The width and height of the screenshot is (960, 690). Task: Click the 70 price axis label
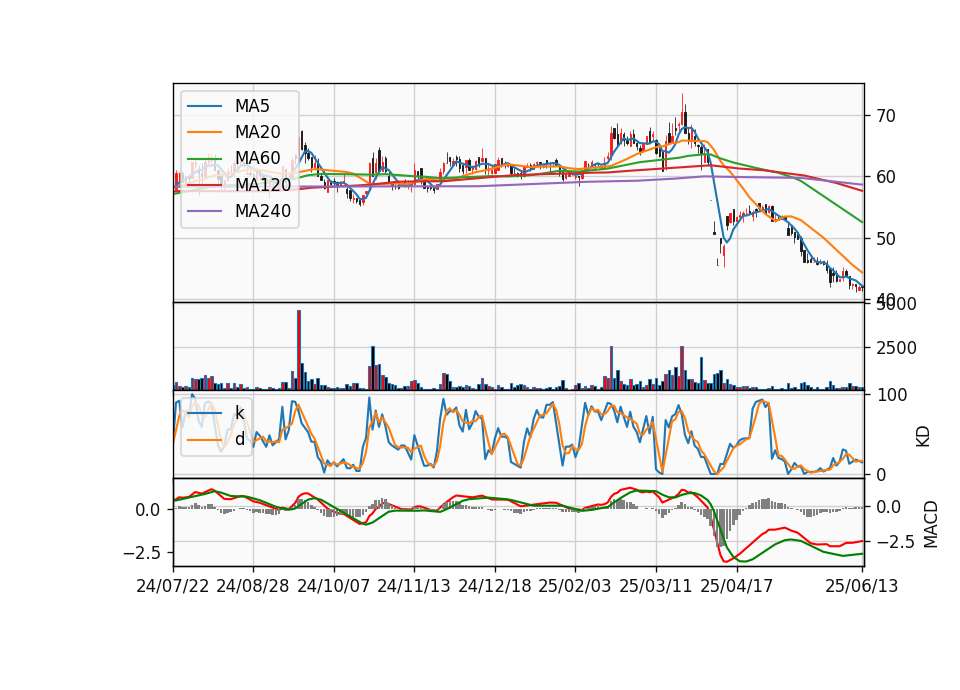[x=885, y=116]
